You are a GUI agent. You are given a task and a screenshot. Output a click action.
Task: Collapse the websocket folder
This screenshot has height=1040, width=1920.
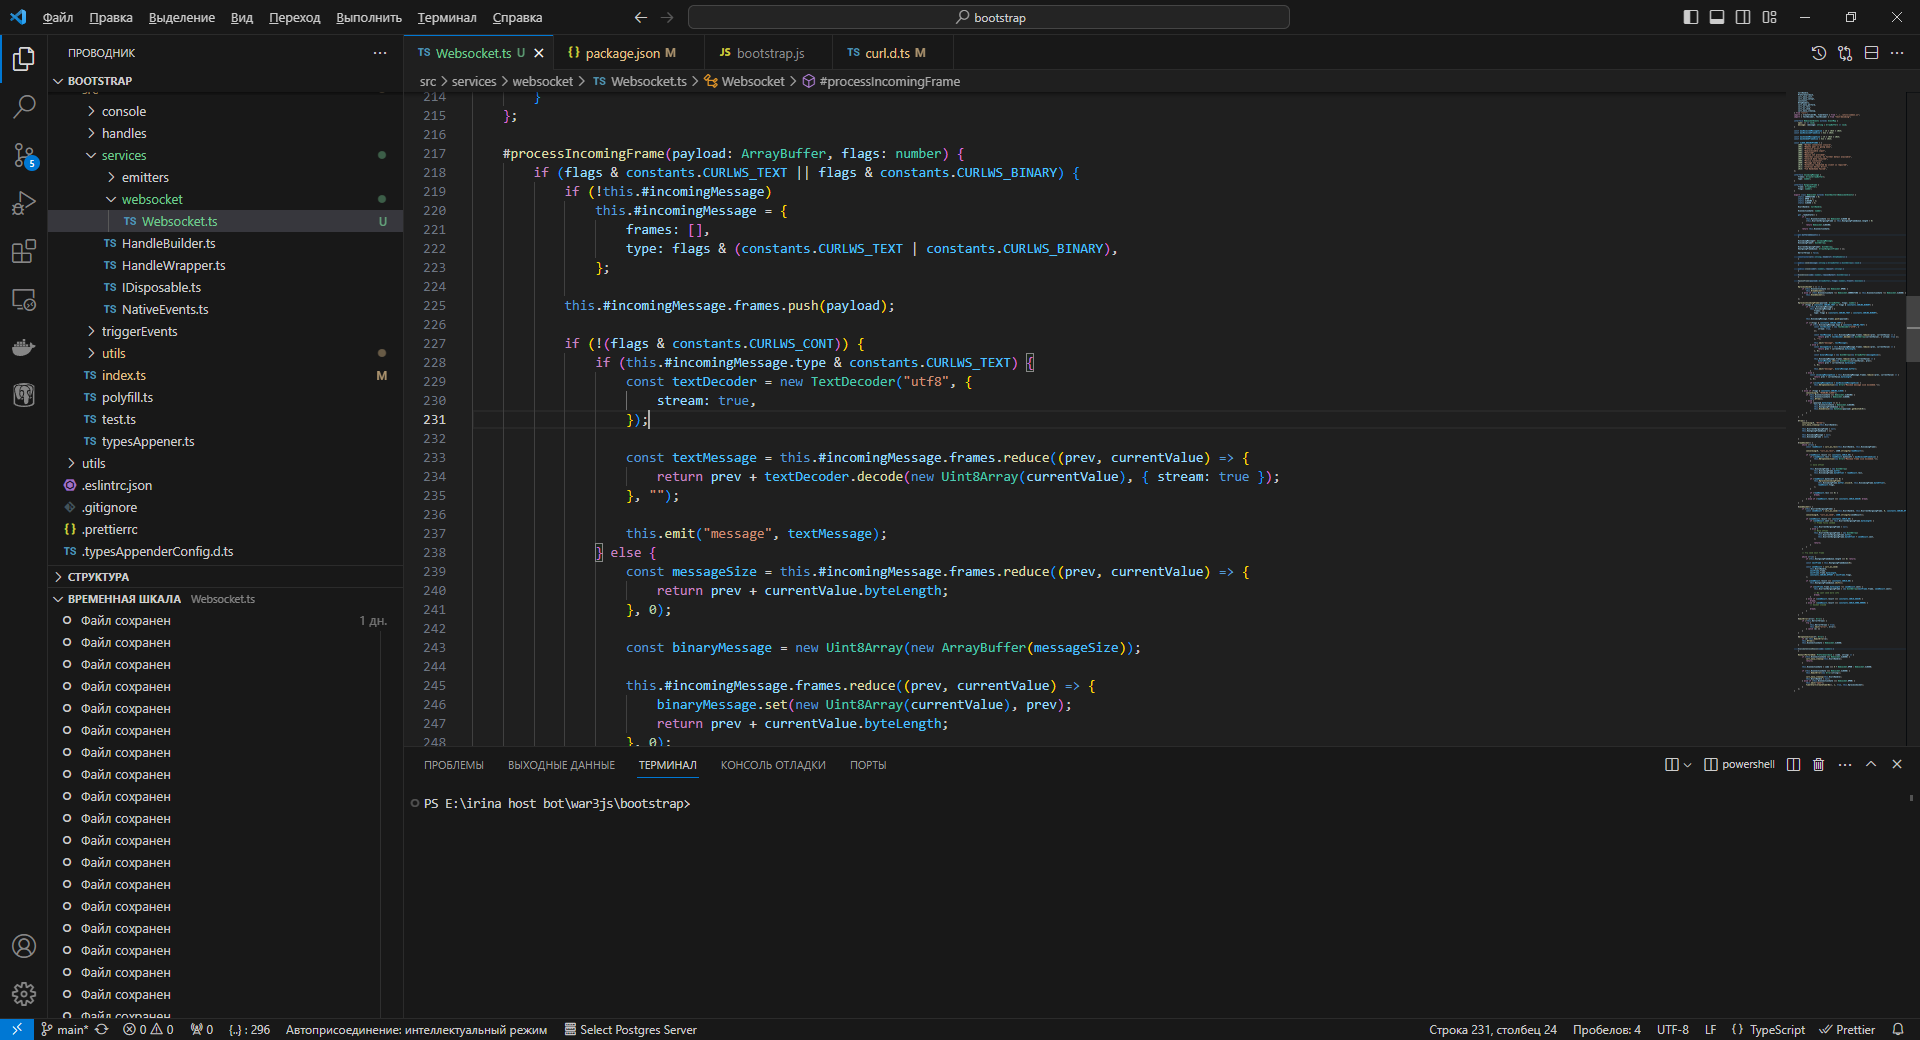[152, 199]
